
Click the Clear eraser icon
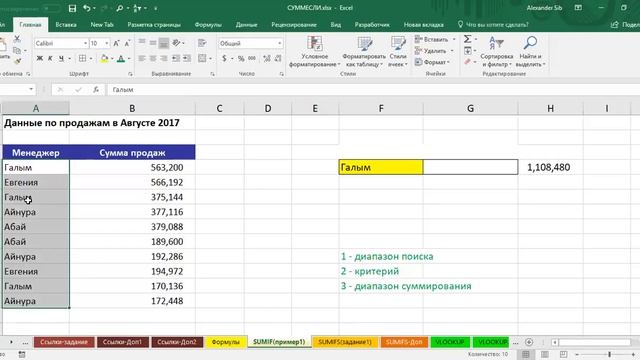468,62
